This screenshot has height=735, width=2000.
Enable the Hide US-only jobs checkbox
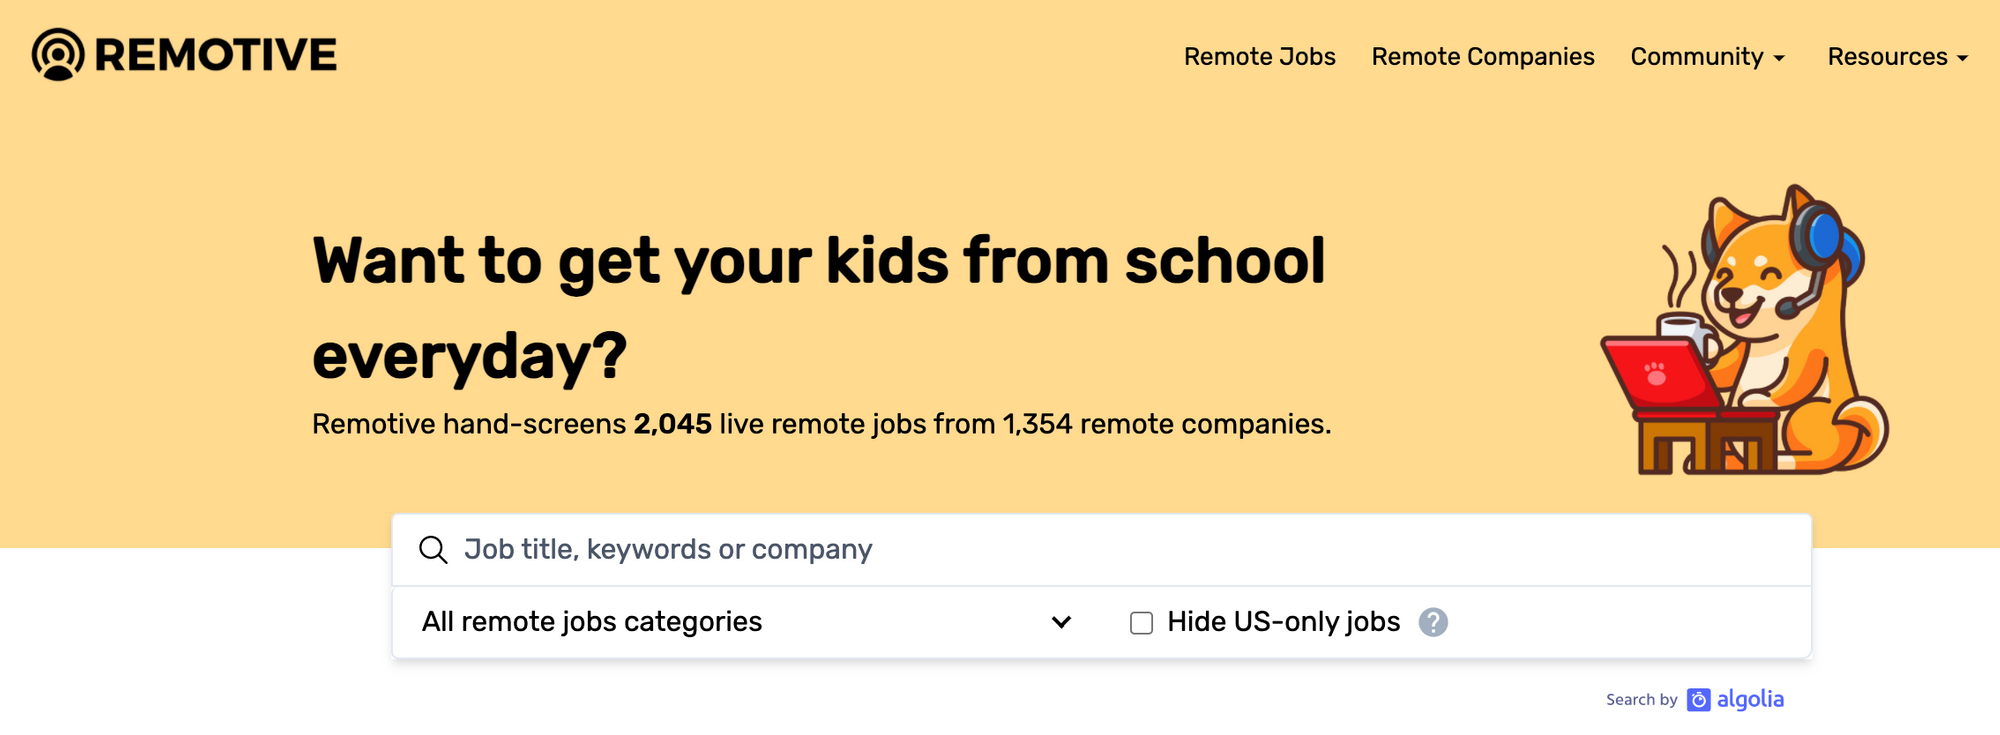(1141, 623)
